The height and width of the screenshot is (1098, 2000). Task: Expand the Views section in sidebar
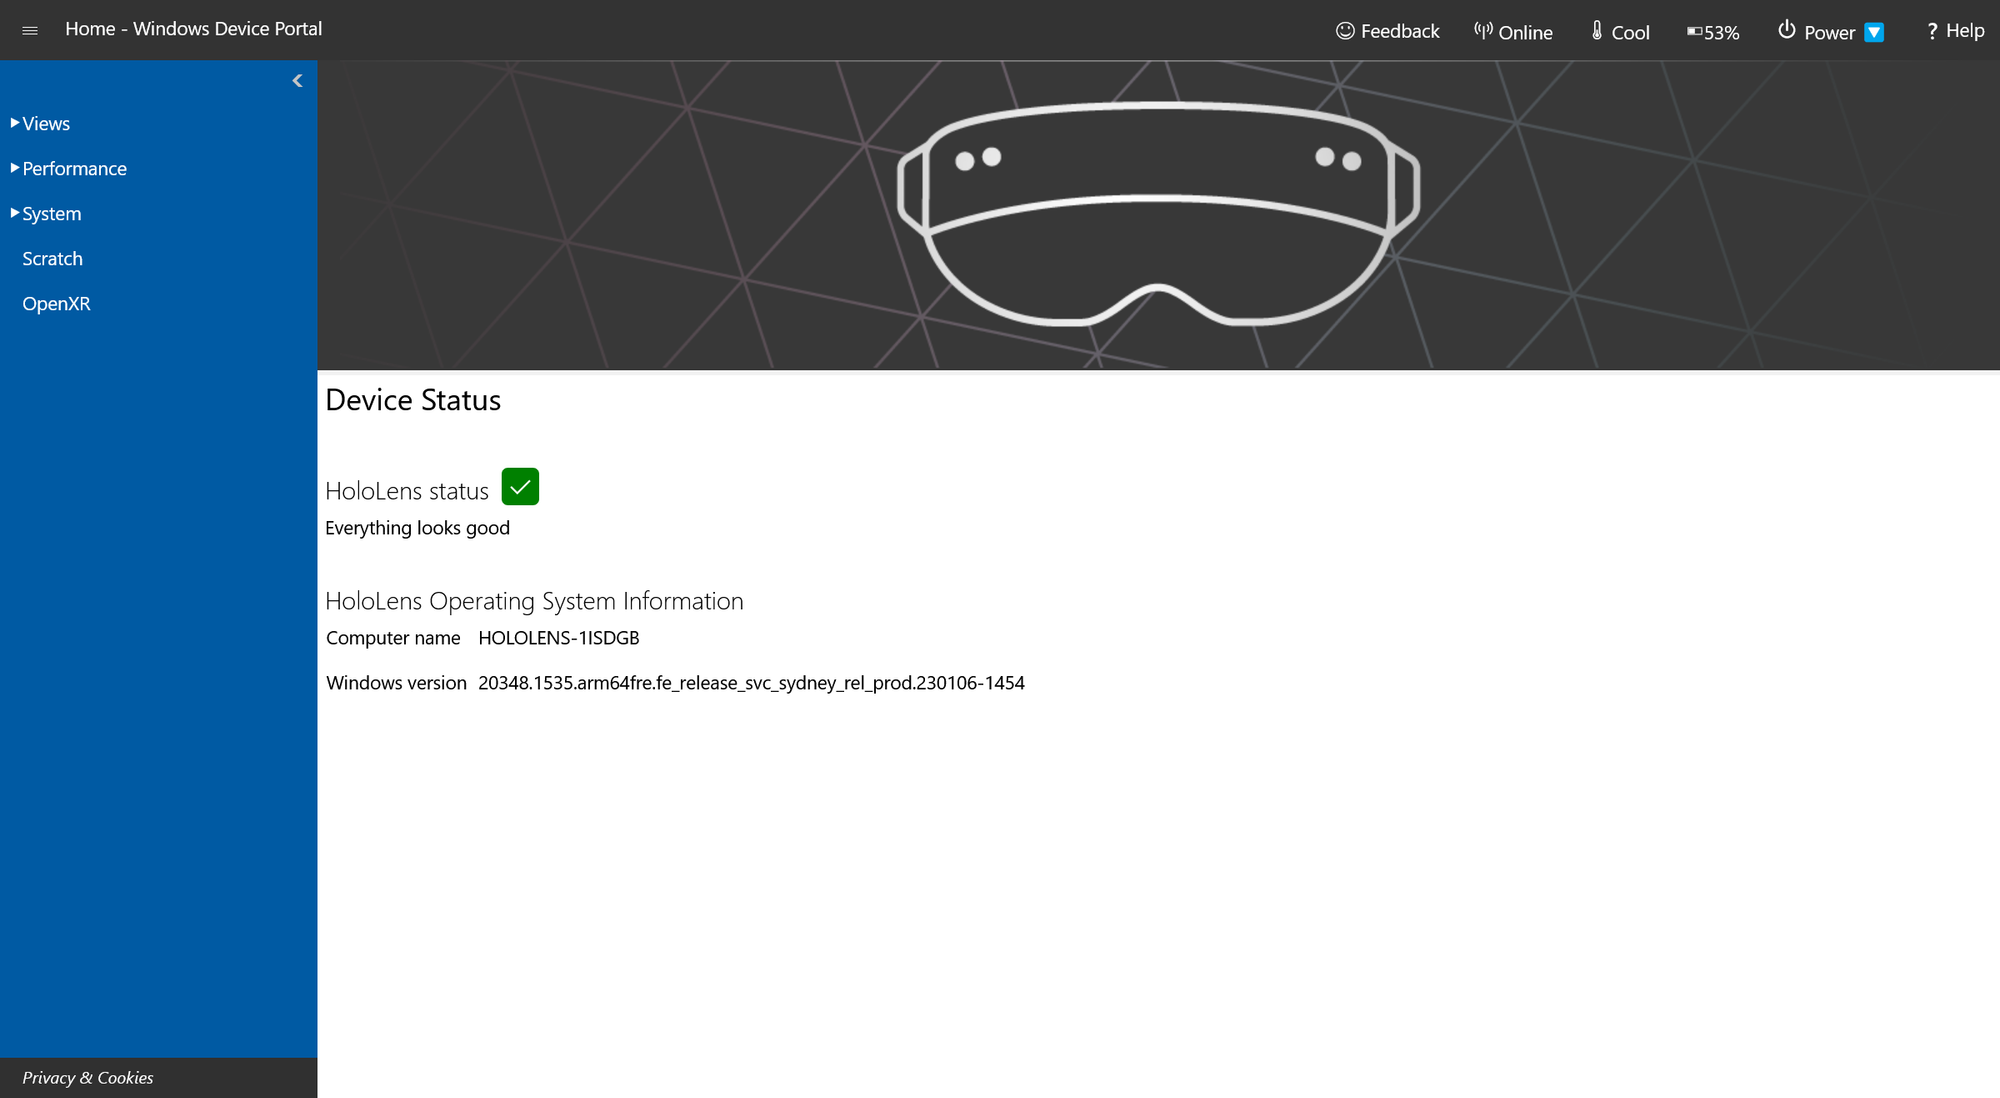[45, 122]
